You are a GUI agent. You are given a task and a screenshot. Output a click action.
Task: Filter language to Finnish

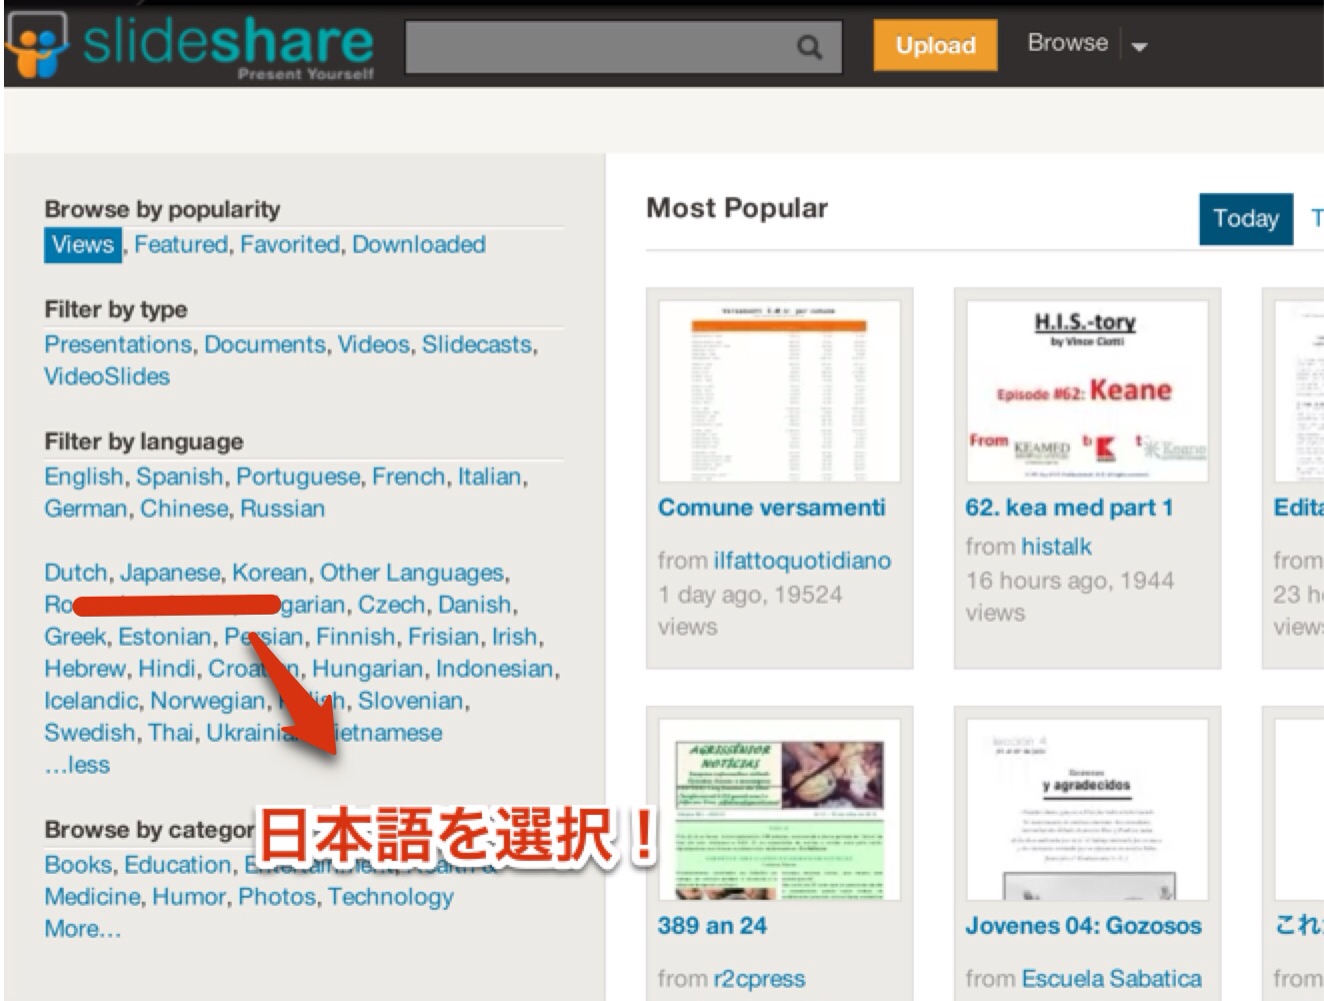(x=356, y=636)
